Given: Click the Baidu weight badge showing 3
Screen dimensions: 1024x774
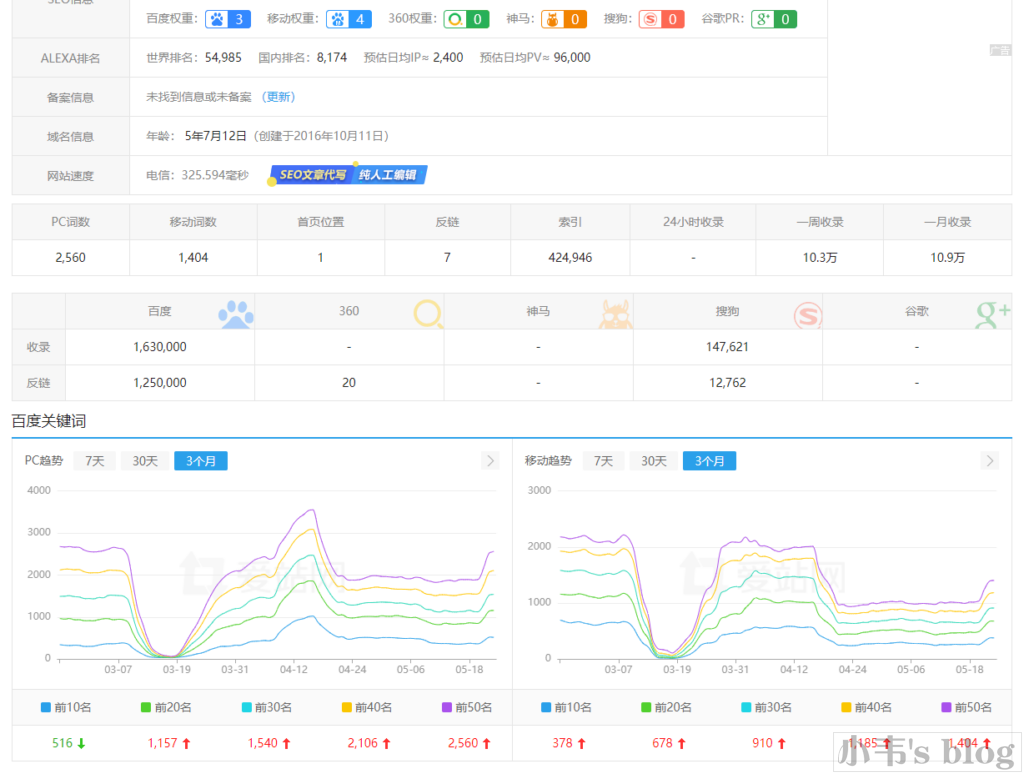Looking at the screenshot, I should (x=228, y=19).
